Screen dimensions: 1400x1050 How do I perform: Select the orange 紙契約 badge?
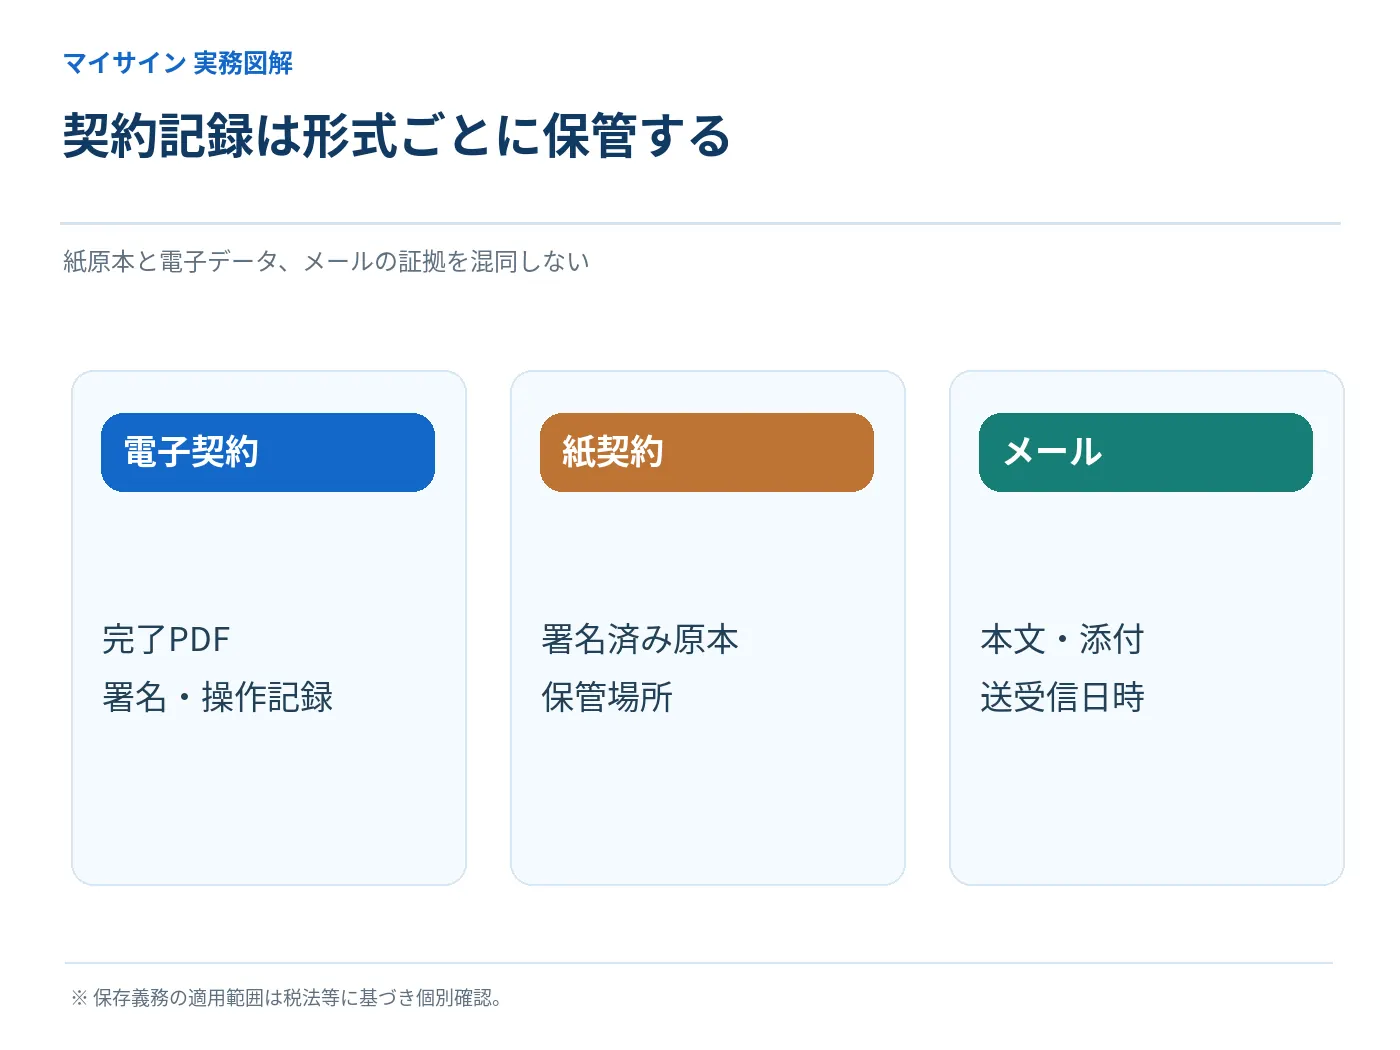tap(707, 452)
